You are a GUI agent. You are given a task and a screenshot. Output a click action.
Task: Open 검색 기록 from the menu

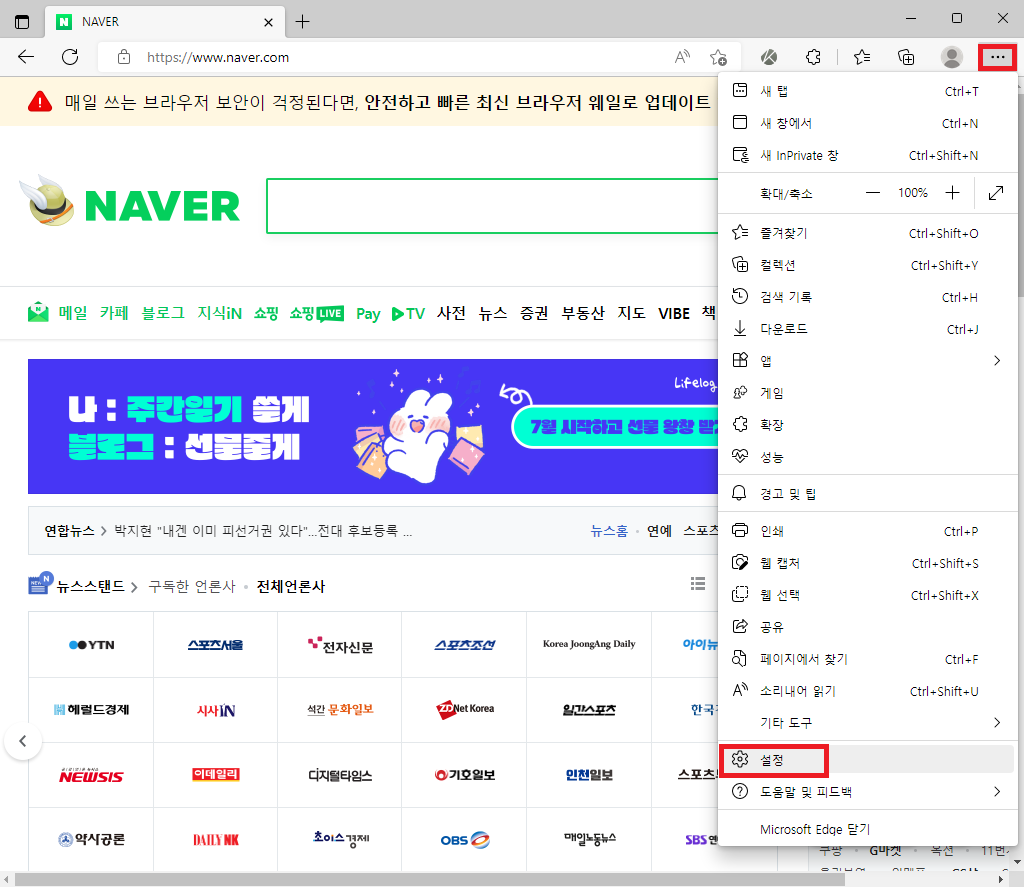pos(867,297)
